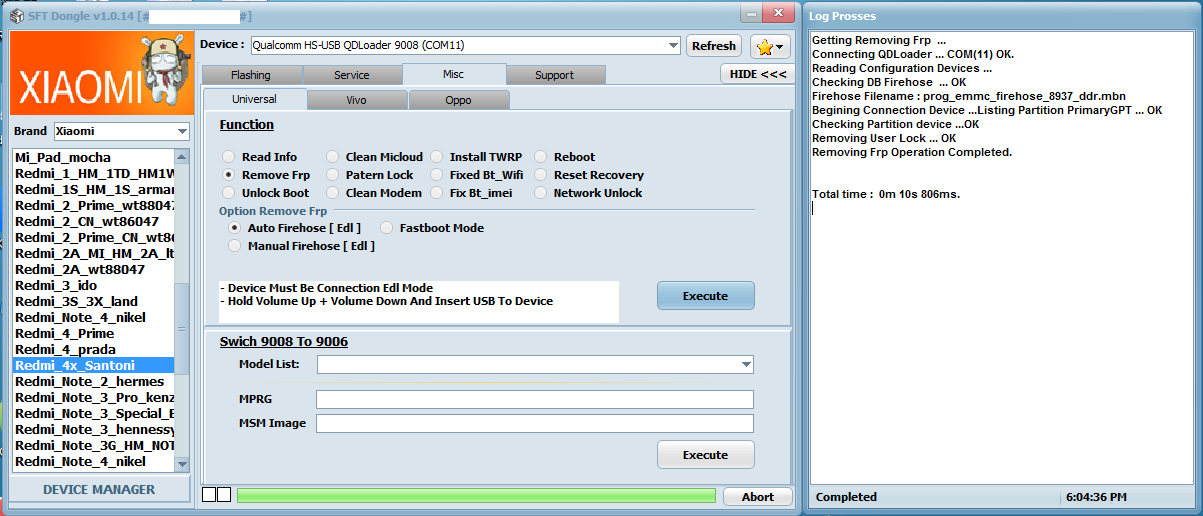Click Execute in Swich 9008 section
Screen dimensions: 1203x516
click(x=706, y=455)
